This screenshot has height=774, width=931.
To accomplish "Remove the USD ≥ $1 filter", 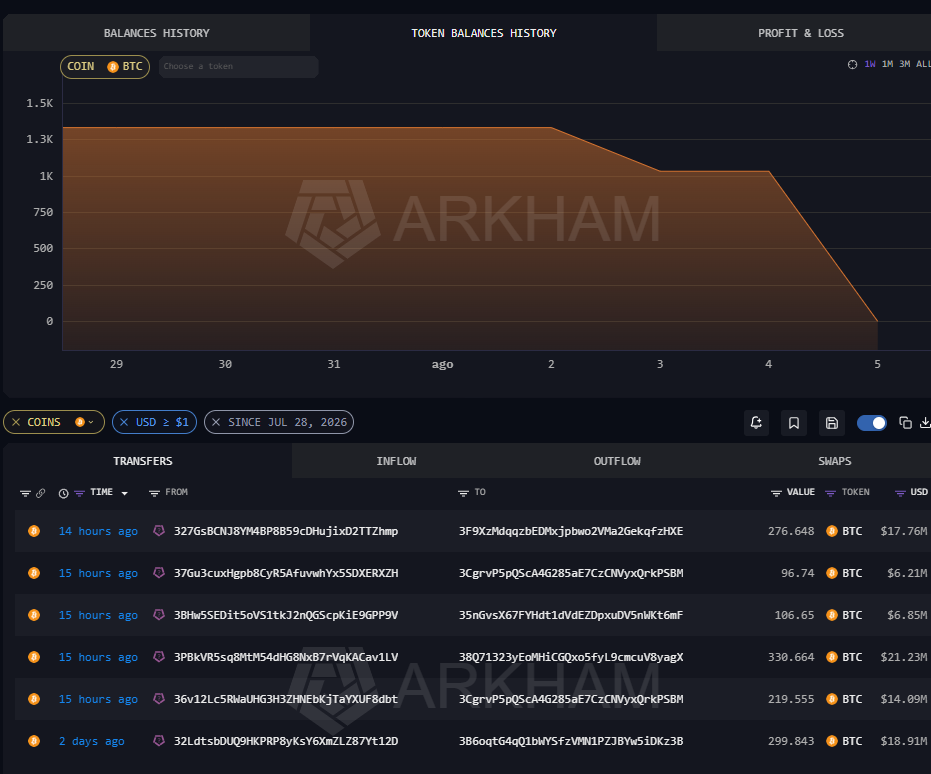I will pos(124,422).
